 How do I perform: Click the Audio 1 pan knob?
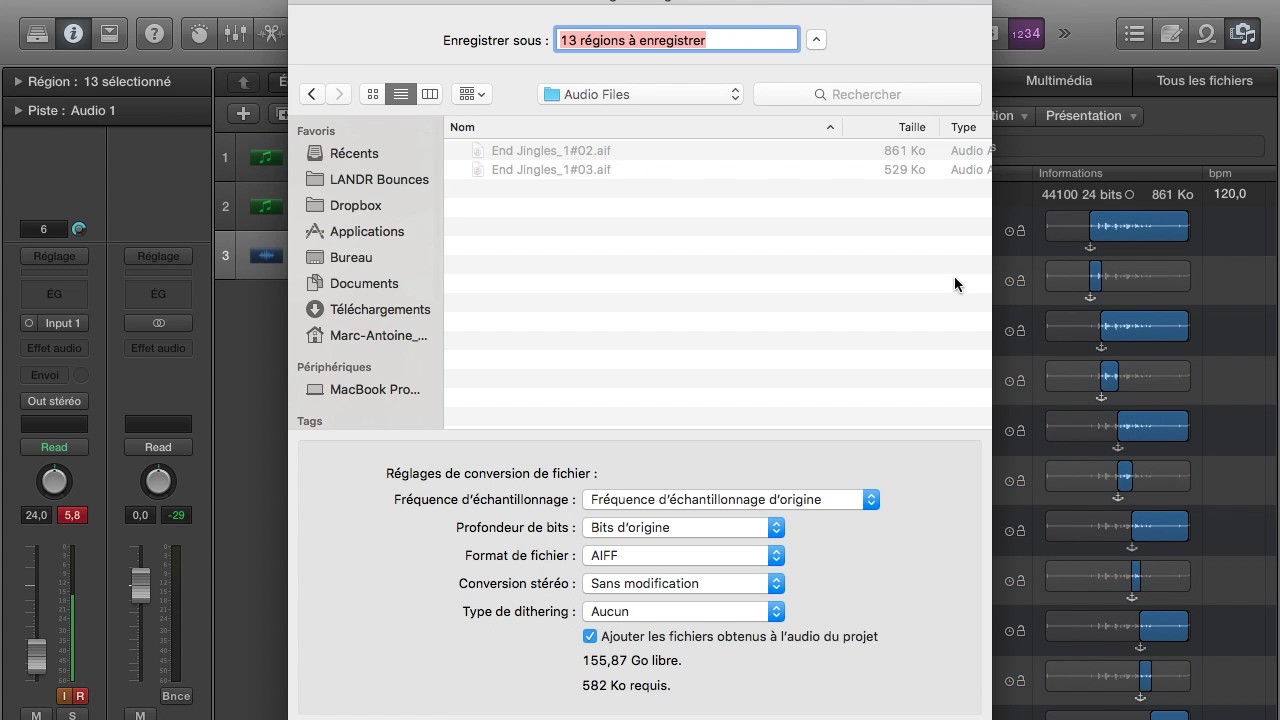tap(54, 482)
